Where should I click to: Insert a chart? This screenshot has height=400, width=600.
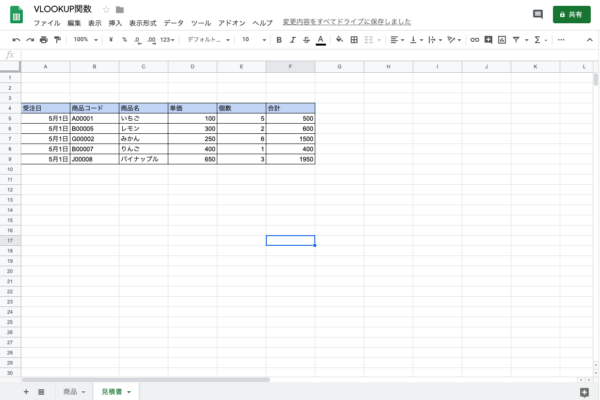pos(502,39)
